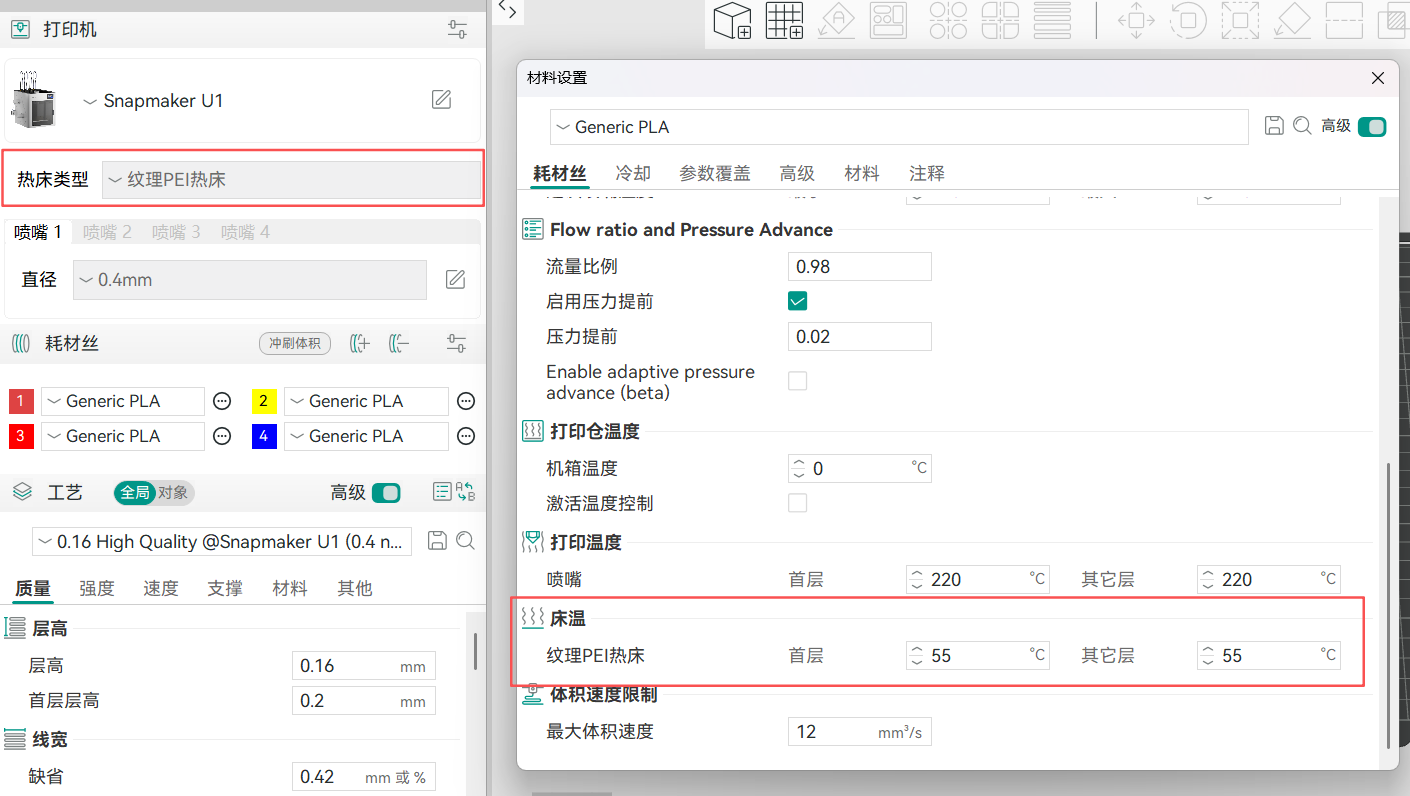The height and width of the screenshot is (796, 1410).
Task: Toggle 高级 switch in material settings dialog
Action: pyautogui.click(x=1372, y=127)
